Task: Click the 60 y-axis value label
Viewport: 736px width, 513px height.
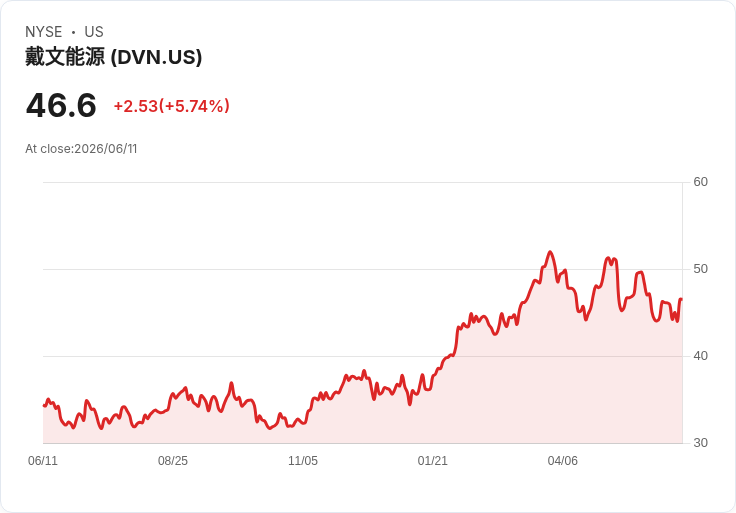Action: point(700,182)
